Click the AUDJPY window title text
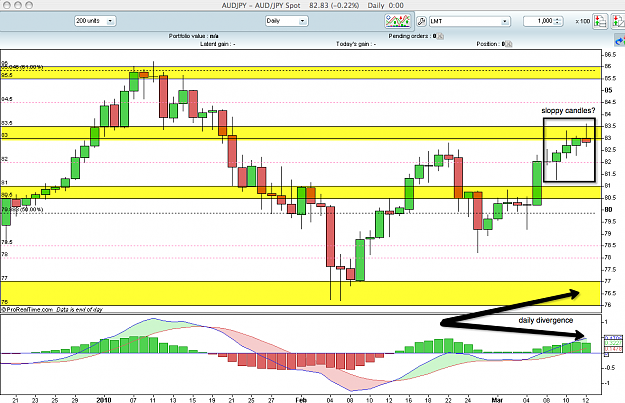Viewport: 625px width, 403px height. click(x=312, y=5)
